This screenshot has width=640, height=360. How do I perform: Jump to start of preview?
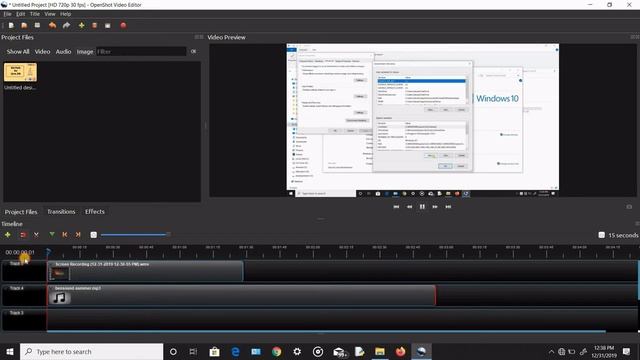(396, 207)
